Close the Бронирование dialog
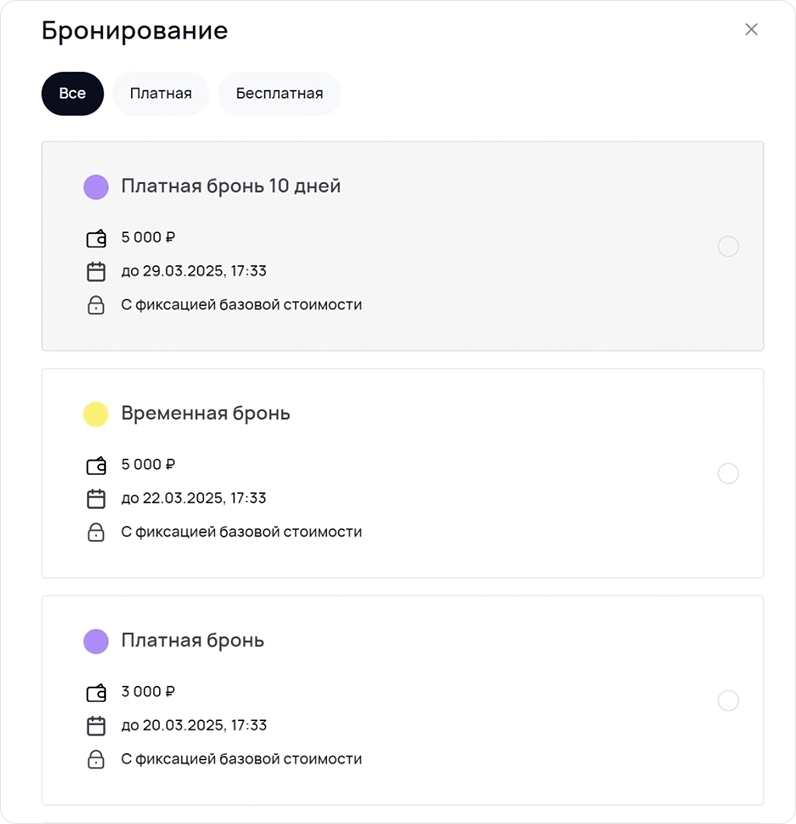 pos(751,30)
